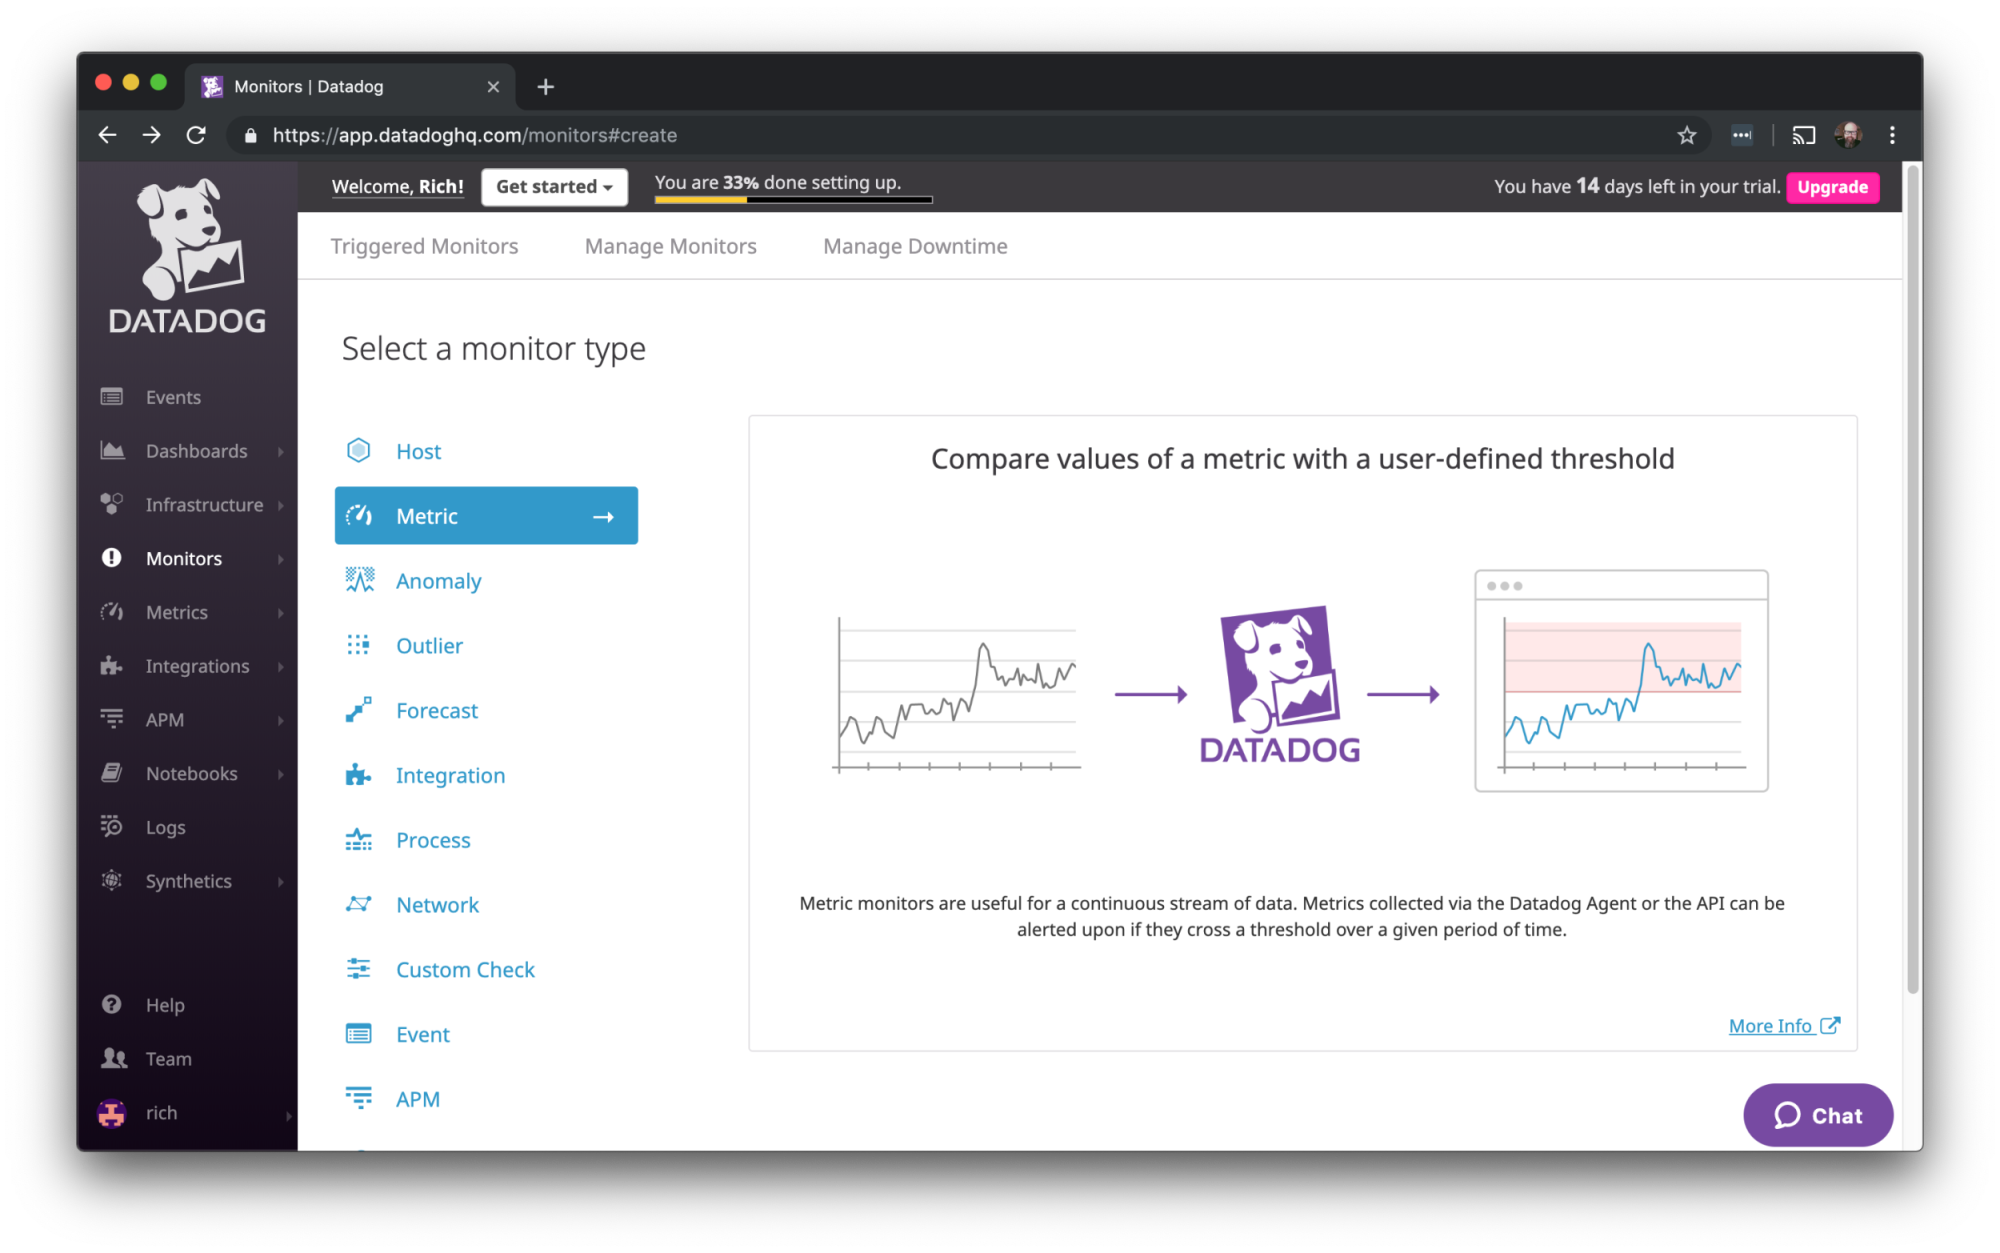Open the Manage Downtime tab
Image resolution: width=2000 pixels, height=1253 pixels.
click(914, 246)
